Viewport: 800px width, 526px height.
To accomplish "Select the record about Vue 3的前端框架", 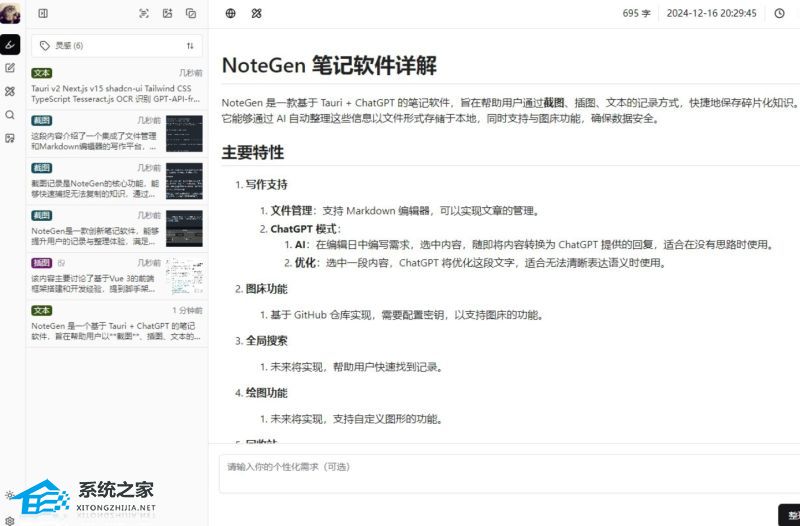I will pos(117,276).
